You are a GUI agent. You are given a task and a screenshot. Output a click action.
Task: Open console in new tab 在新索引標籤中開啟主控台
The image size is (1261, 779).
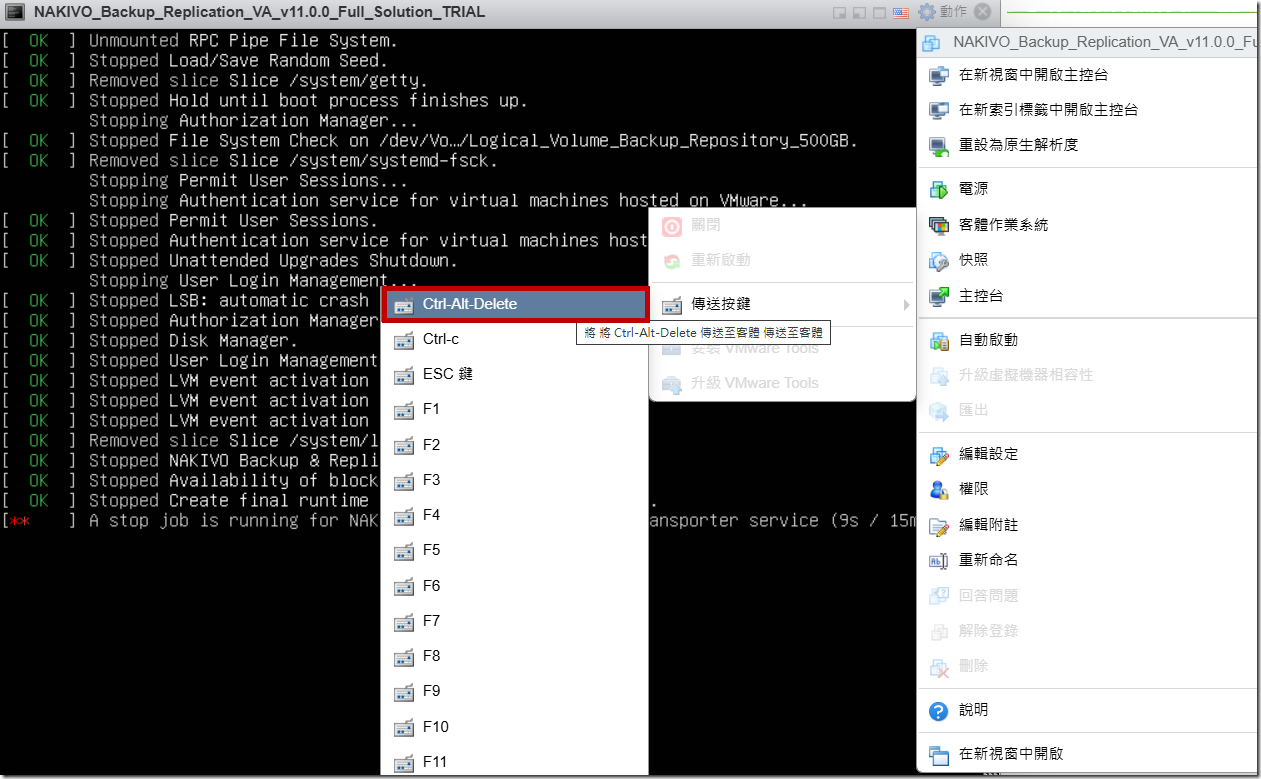1086,110
